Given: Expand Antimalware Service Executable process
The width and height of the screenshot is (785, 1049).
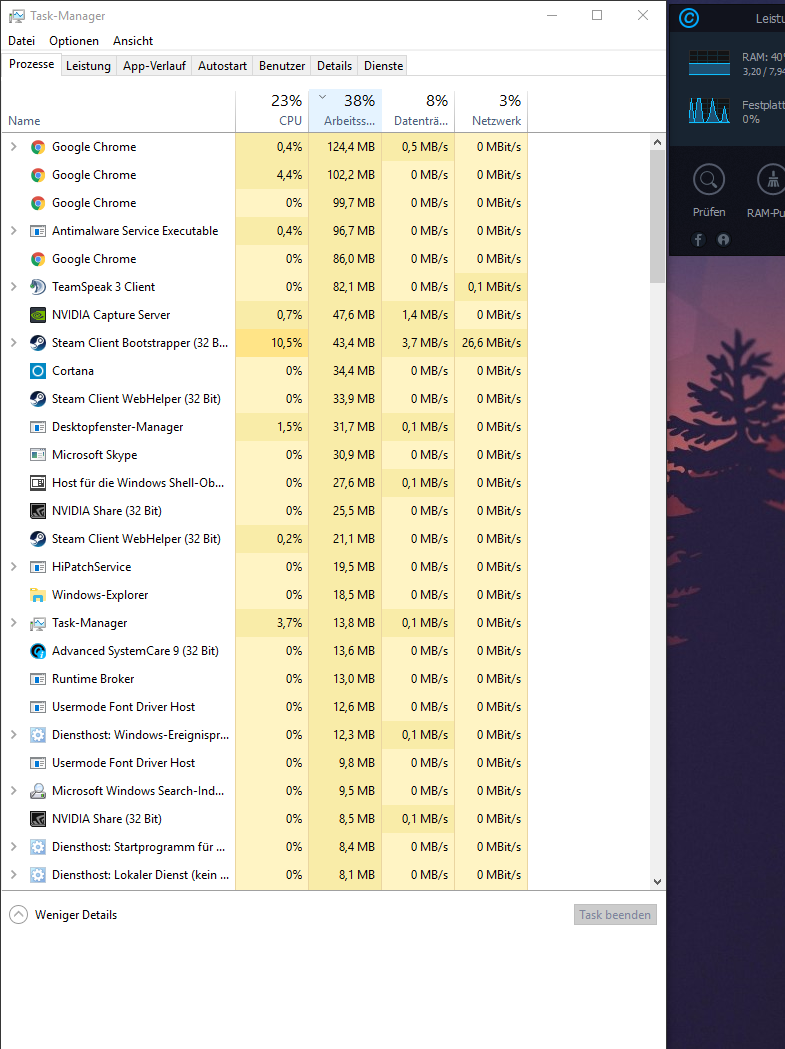Looking at the screenshot, I should coord(13,231).
